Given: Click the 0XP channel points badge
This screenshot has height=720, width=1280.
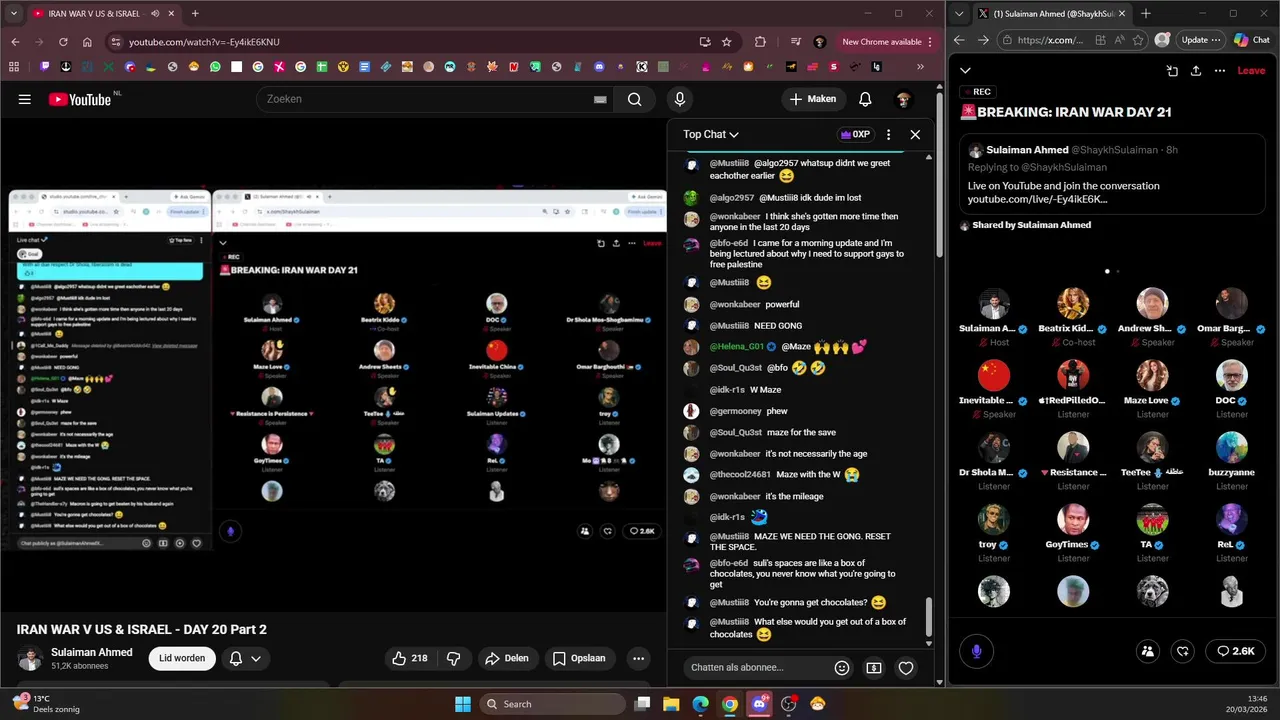Looking at the screenshot, I should click(855, 134).
